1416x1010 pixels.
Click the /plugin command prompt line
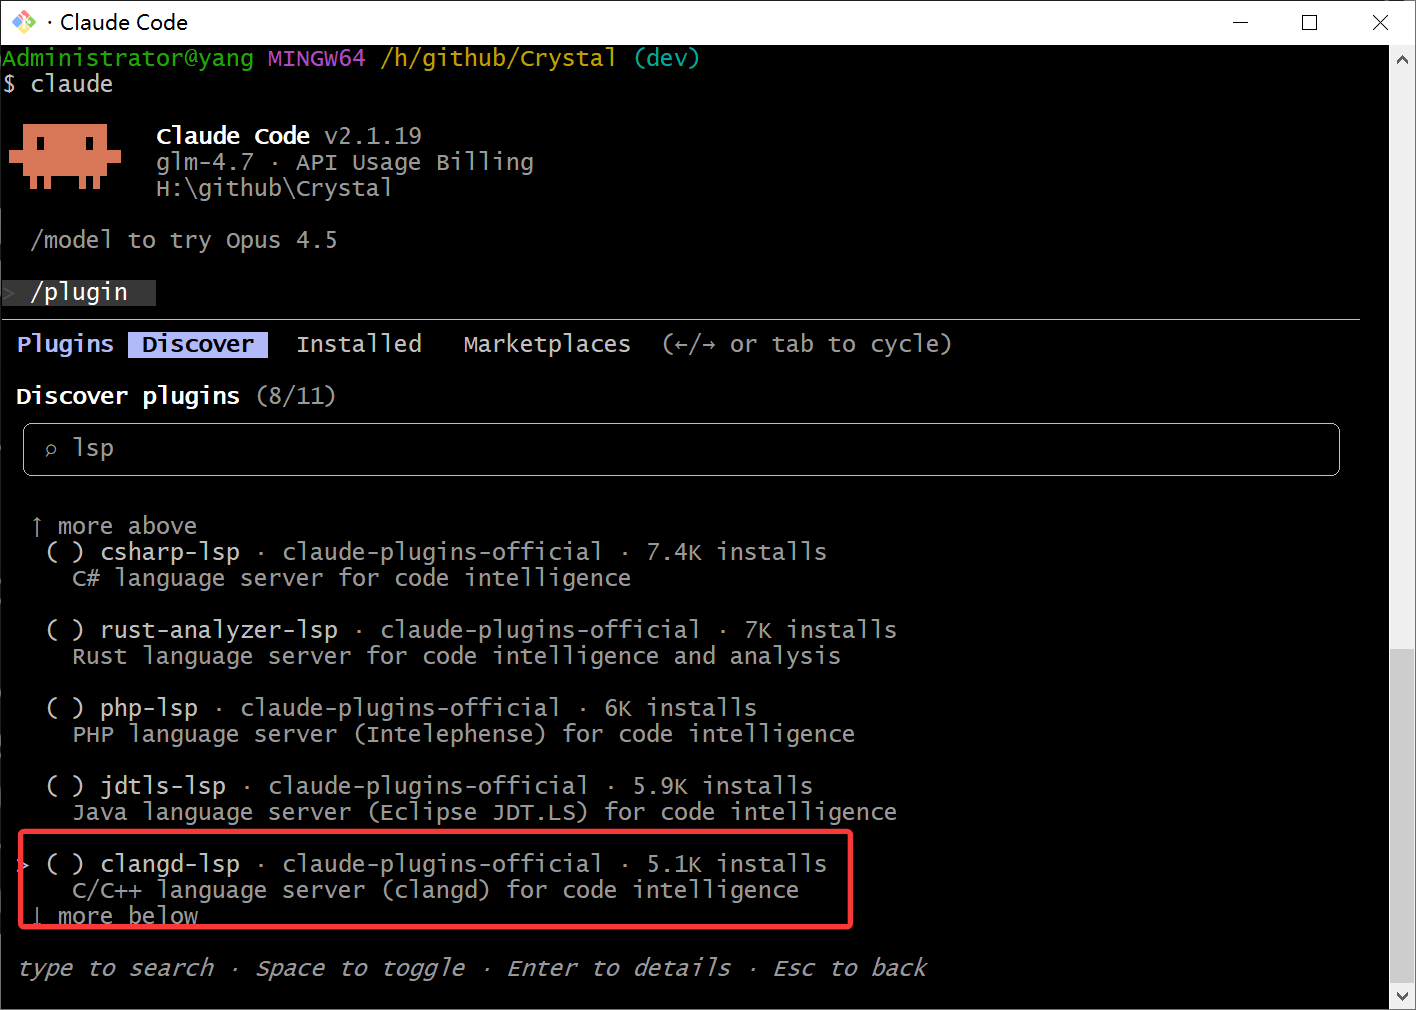pos(79,292)
